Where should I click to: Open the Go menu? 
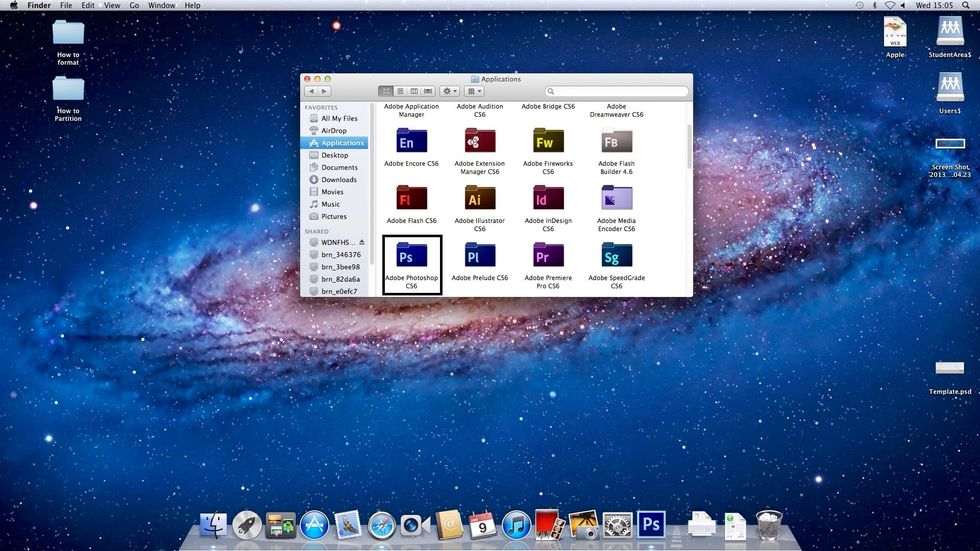tap(134, 5)
